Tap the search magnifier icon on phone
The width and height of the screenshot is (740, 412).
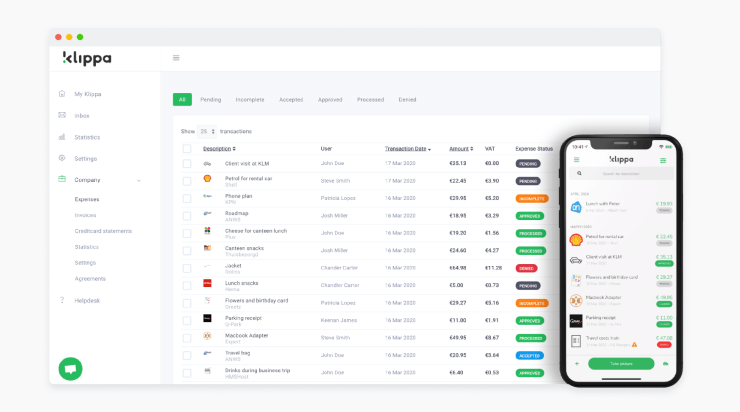579,174
